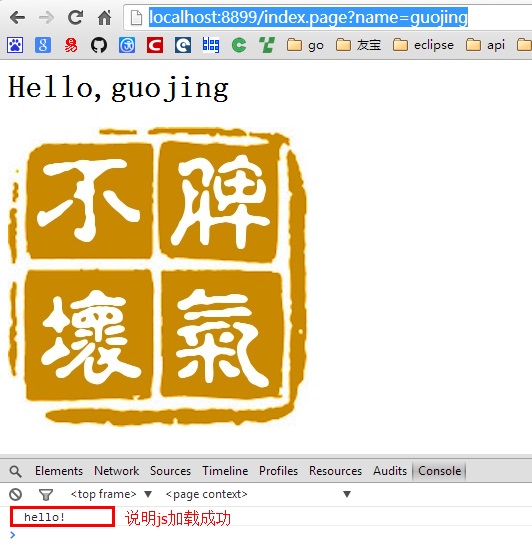Switch to the Network tab
532x545 pixels.
point(116,471)
